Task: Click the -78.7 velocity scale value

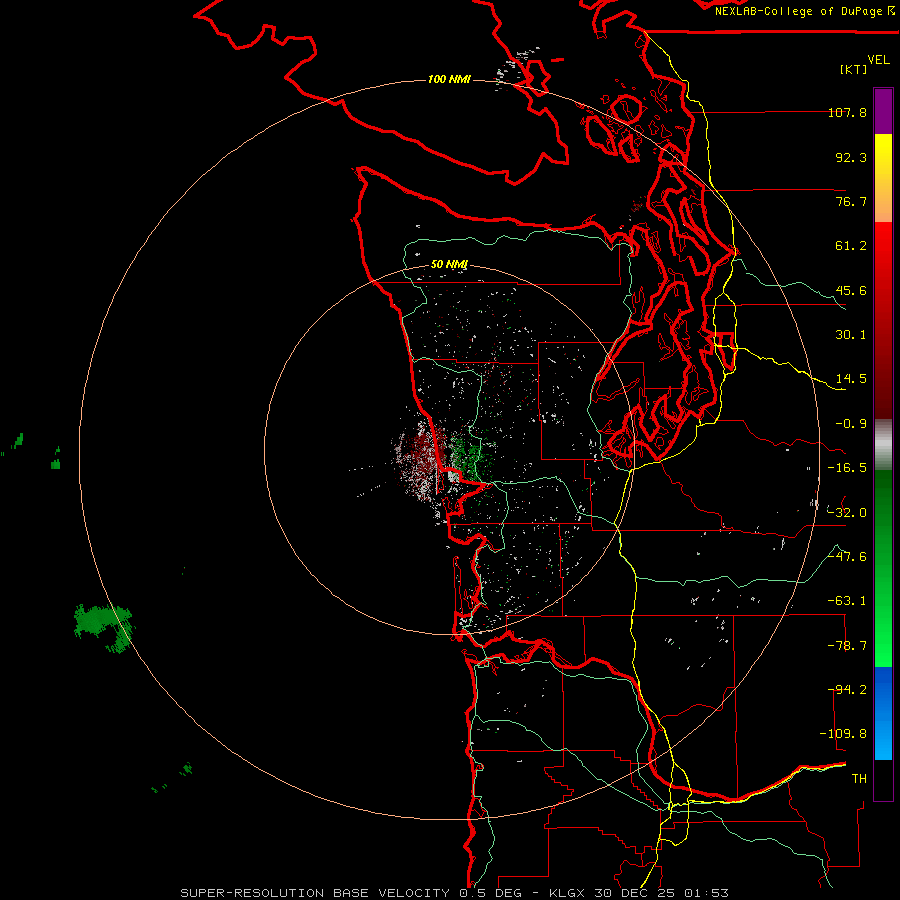Action: [x=847, y=646]
